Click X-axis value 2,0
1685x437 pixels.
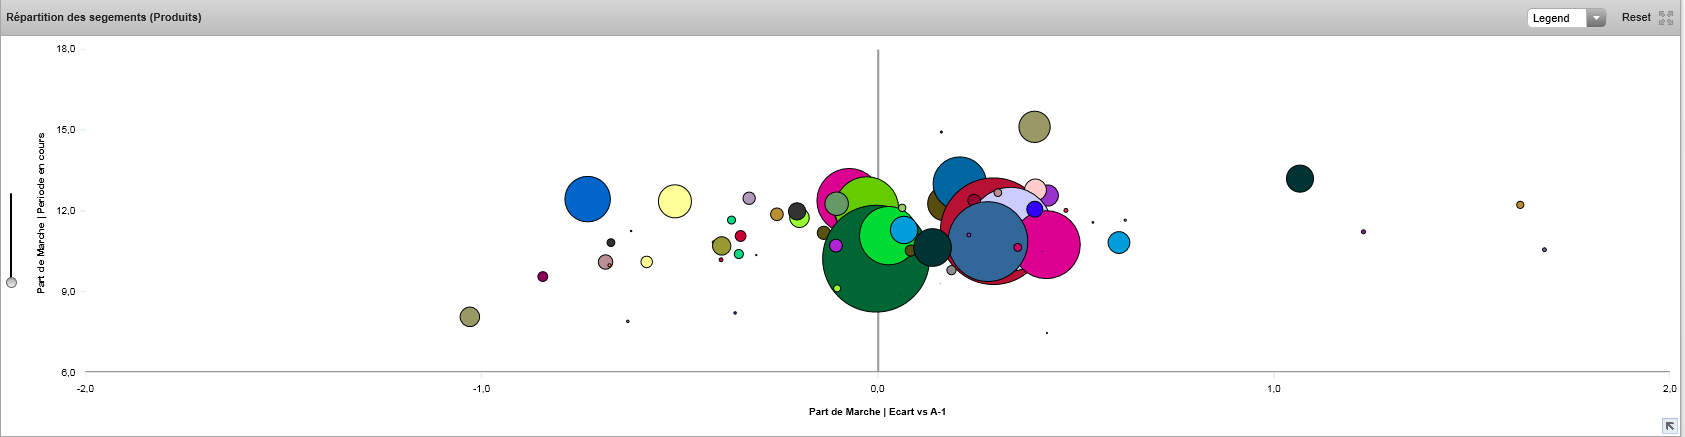click(x=1670, y=389)
